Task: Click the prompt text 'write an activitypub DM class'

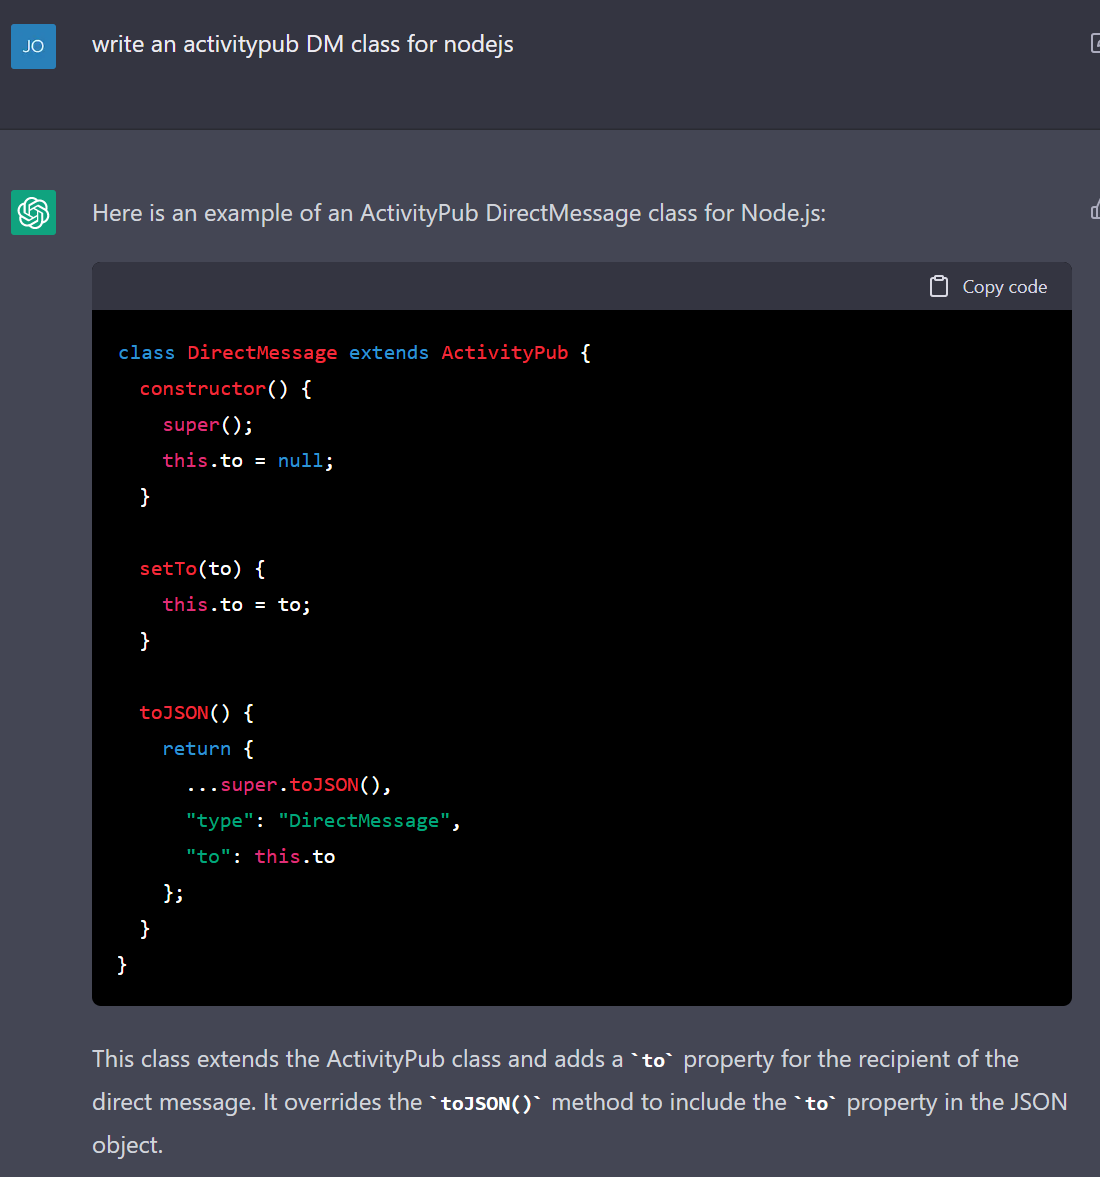Action: (247, 44)
